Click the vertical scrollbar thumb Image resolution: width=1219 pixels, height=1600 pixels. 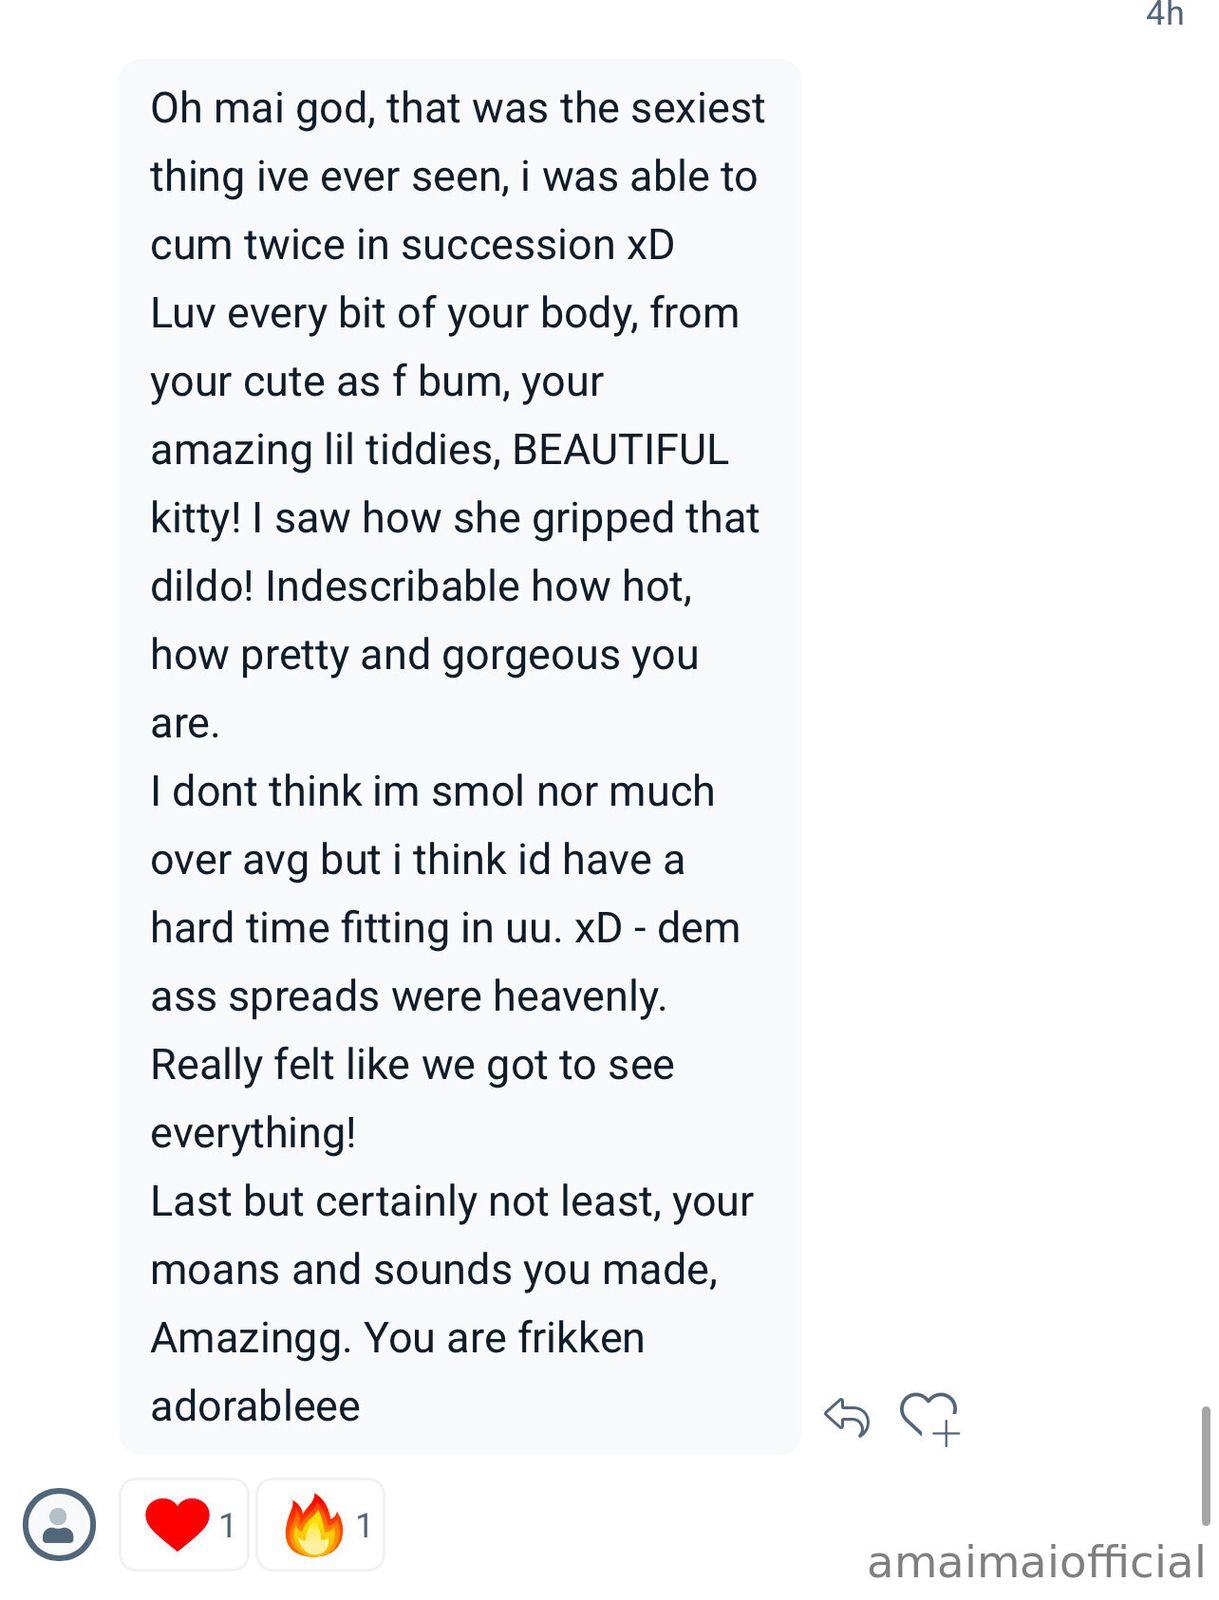pos(1206,1466)
